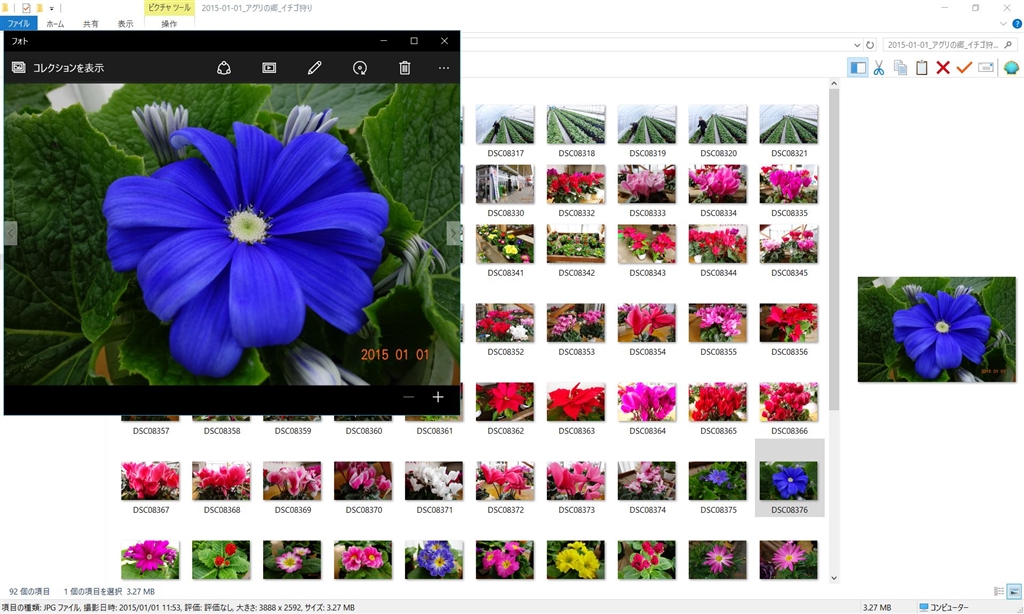
Task: Open the three-dot more menu in Photos
Action: pos(444,68)
